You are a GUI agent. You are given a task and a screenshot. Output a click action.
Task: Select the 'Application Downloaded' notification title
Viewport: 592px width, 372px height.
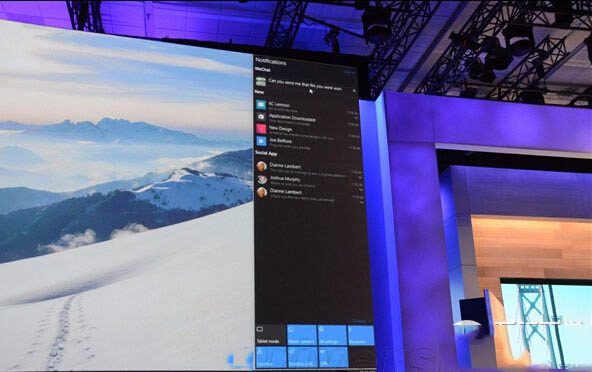click(292, 118)
